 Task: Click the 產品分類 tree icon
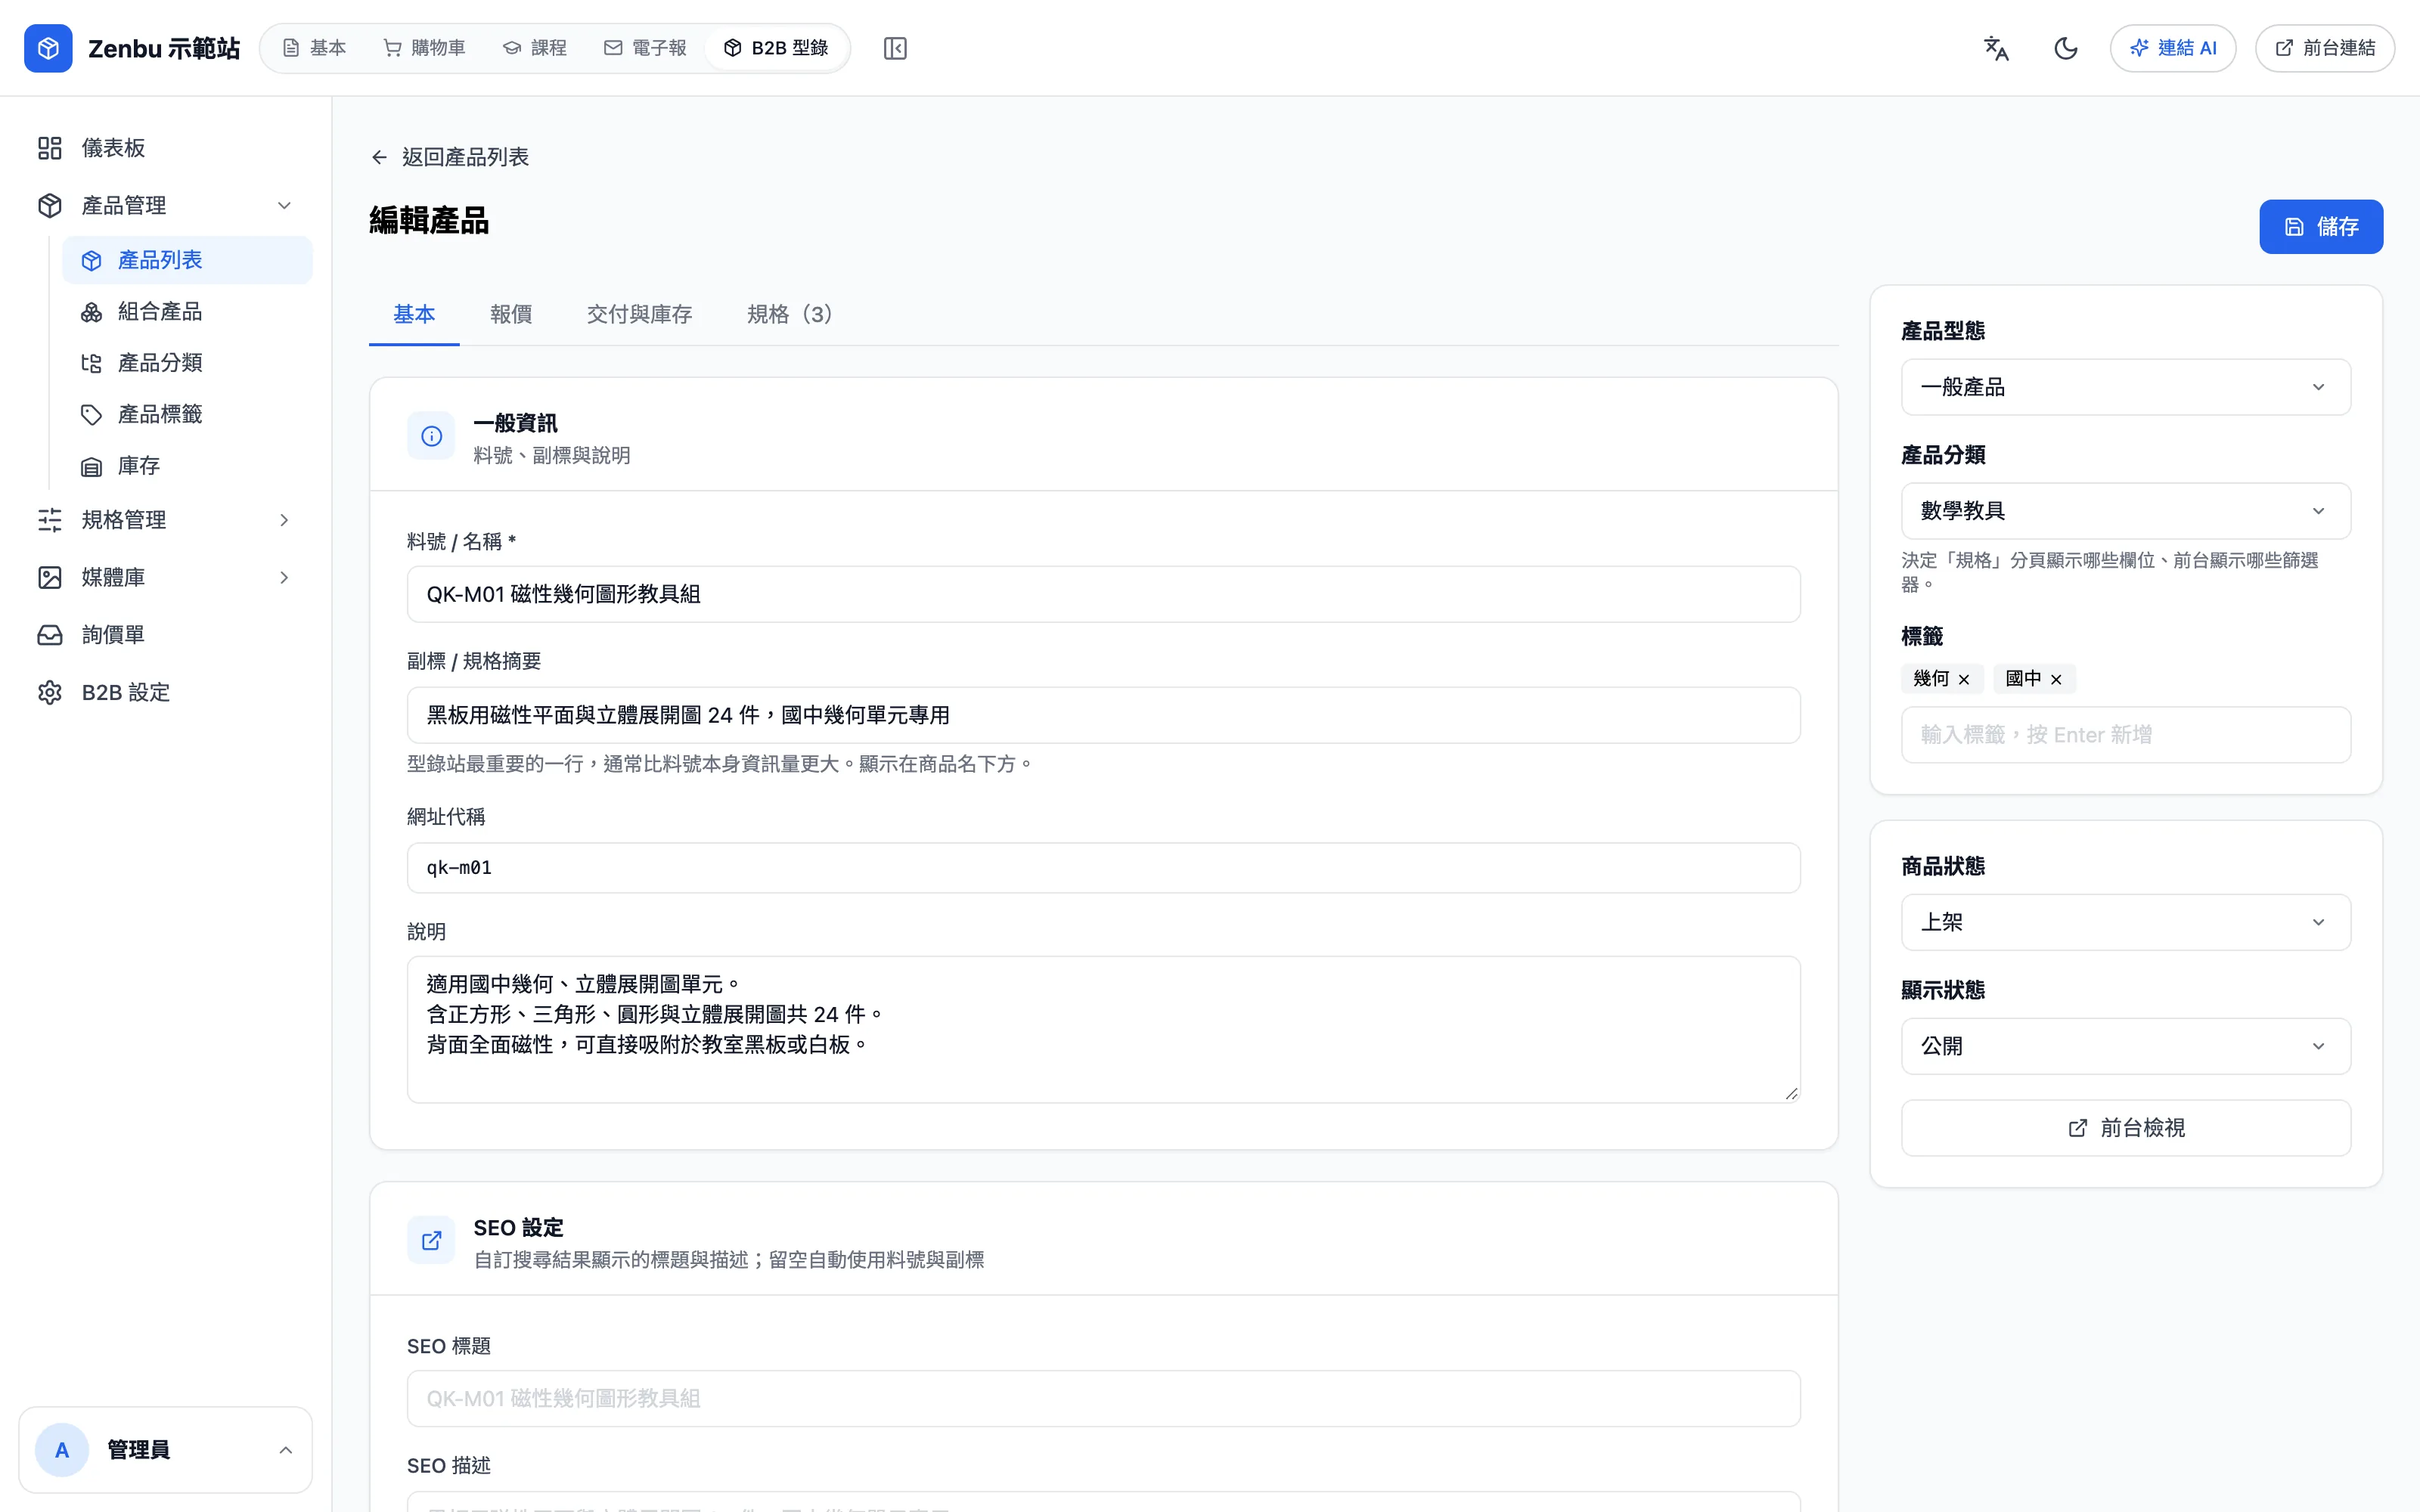click(91, 363)
